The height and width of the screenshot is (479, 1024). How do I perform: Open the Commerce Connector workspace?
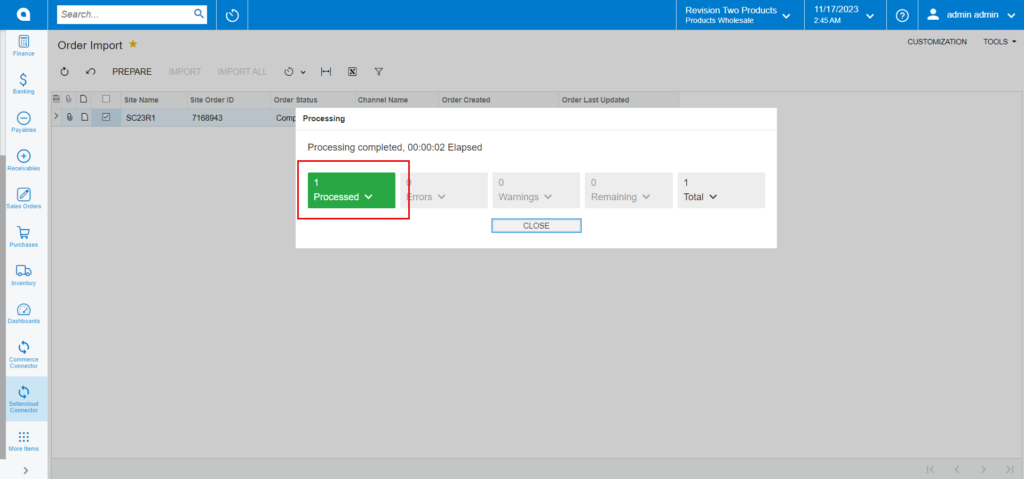(24, 354)
